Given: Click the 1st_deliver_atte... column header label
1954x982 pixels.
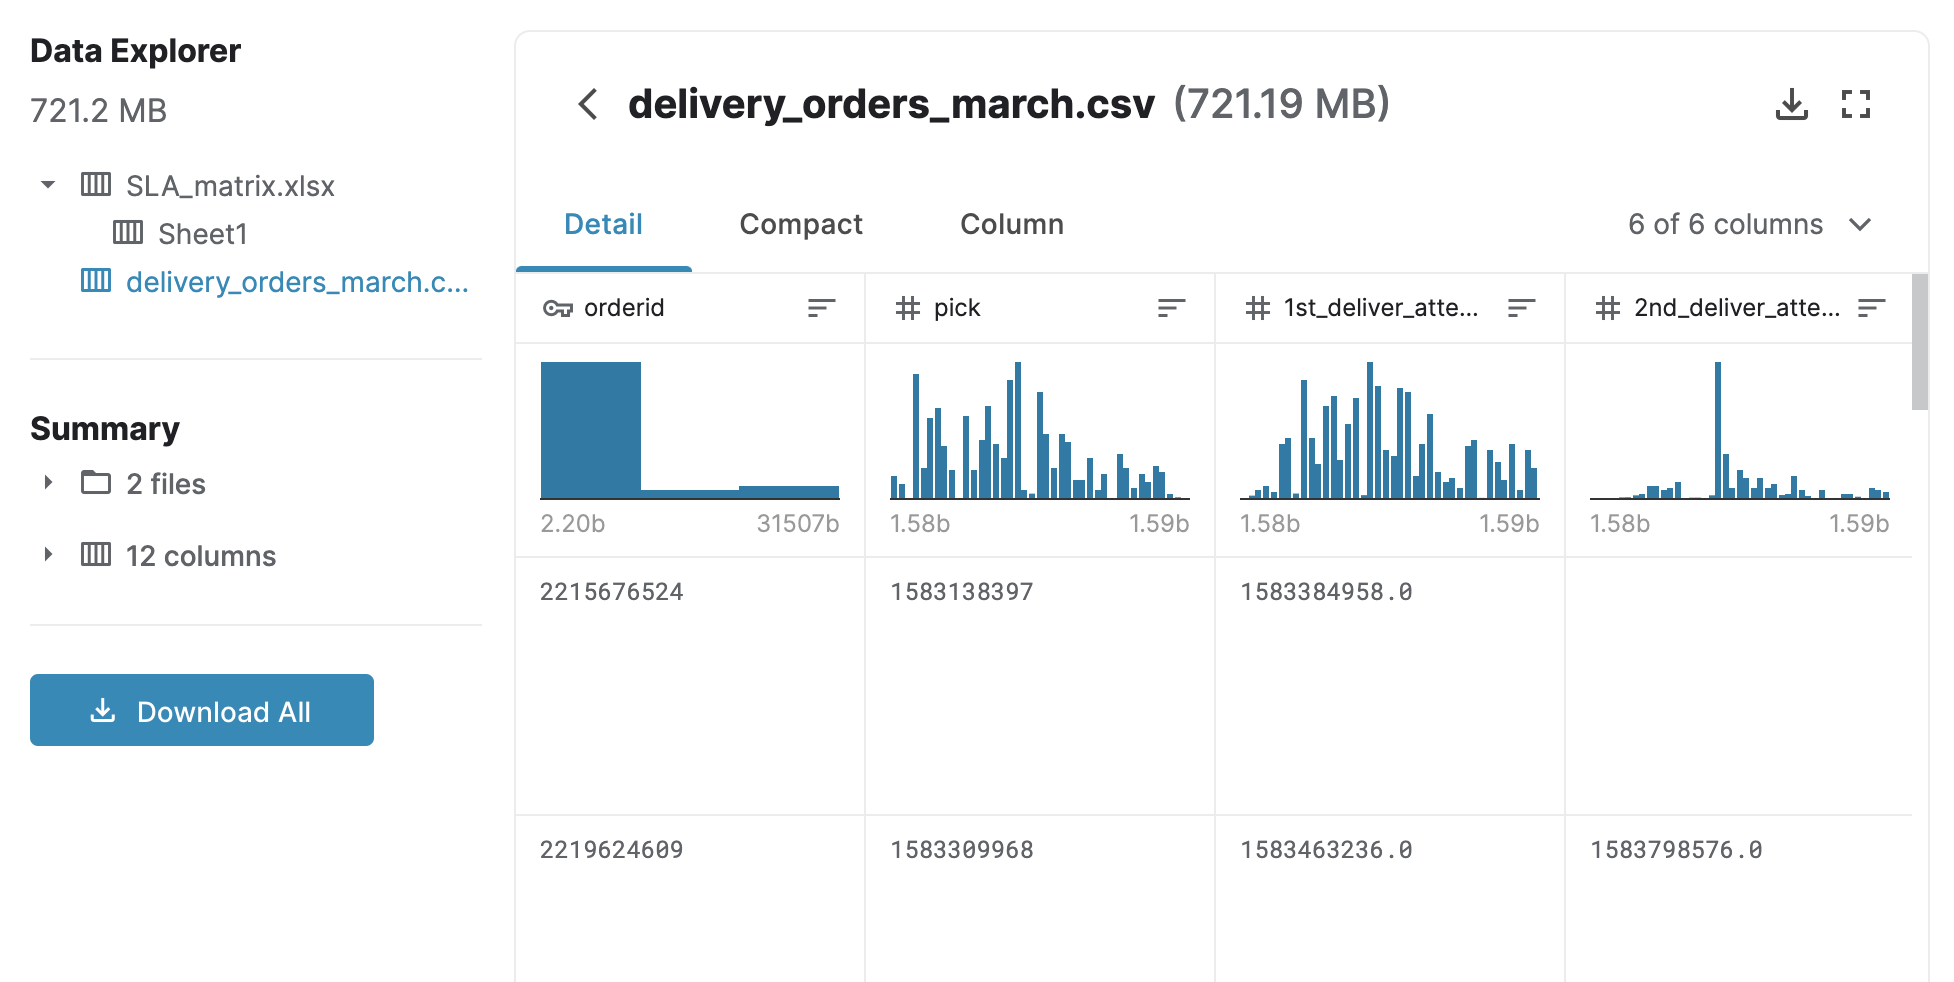Looking at the screenshot, I should click(1381, 308).
